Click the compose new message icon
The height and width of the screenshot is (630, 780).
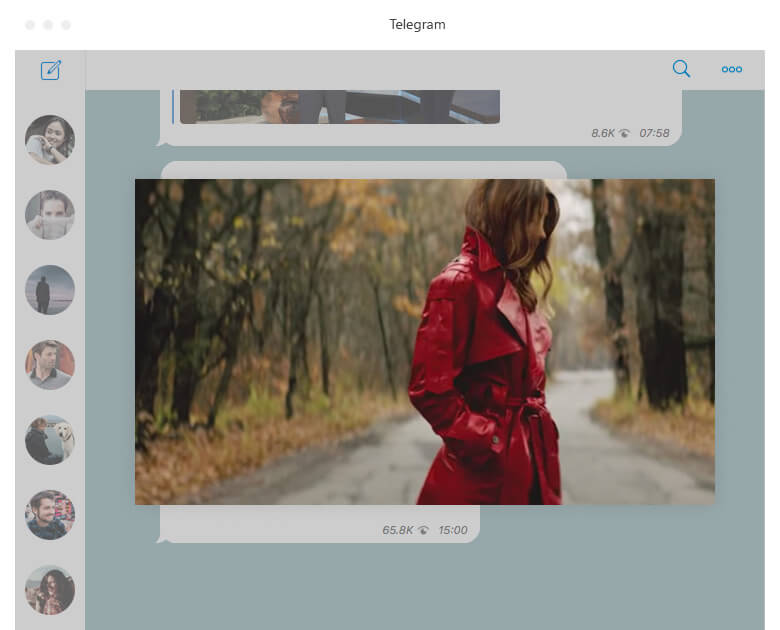[51, 70]
